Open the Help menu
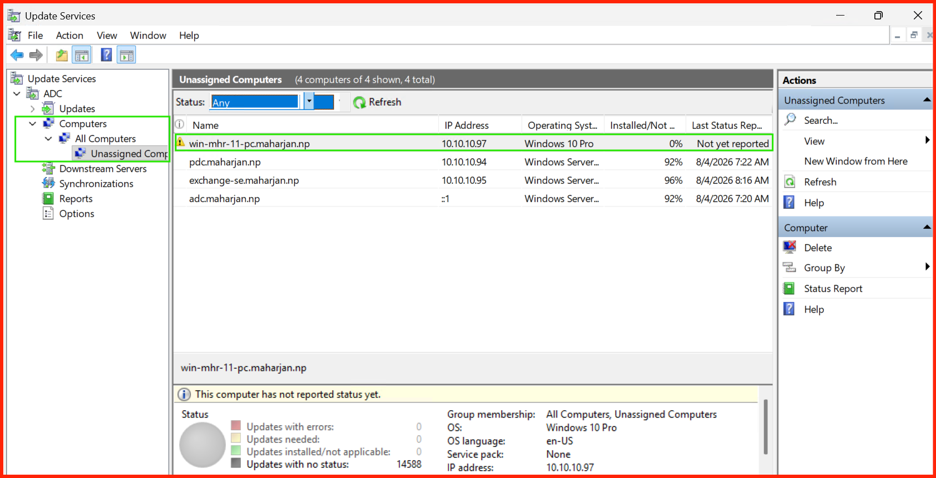This screenshot has width=936, height=478. (189, 35)
